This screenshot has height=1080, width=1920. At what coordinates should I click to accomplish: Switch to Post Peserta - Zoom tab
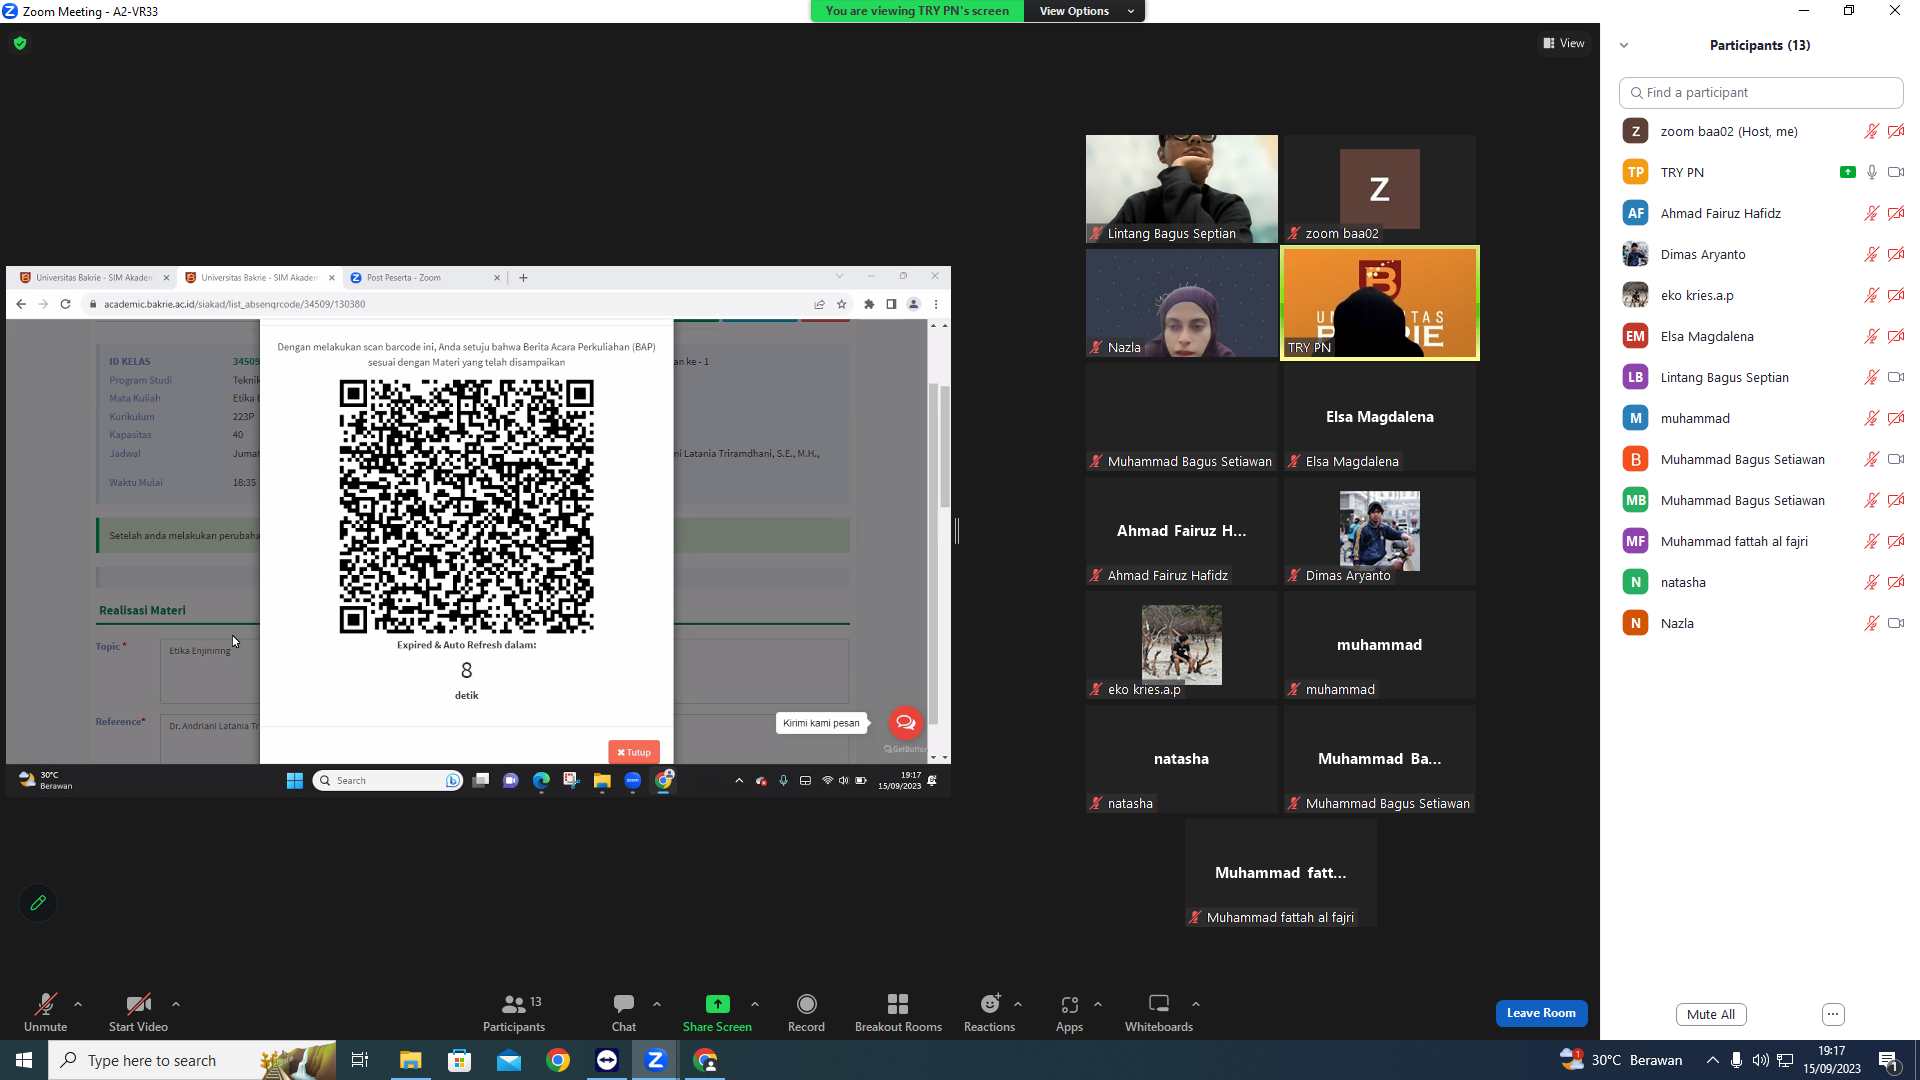tap(425, 278)
